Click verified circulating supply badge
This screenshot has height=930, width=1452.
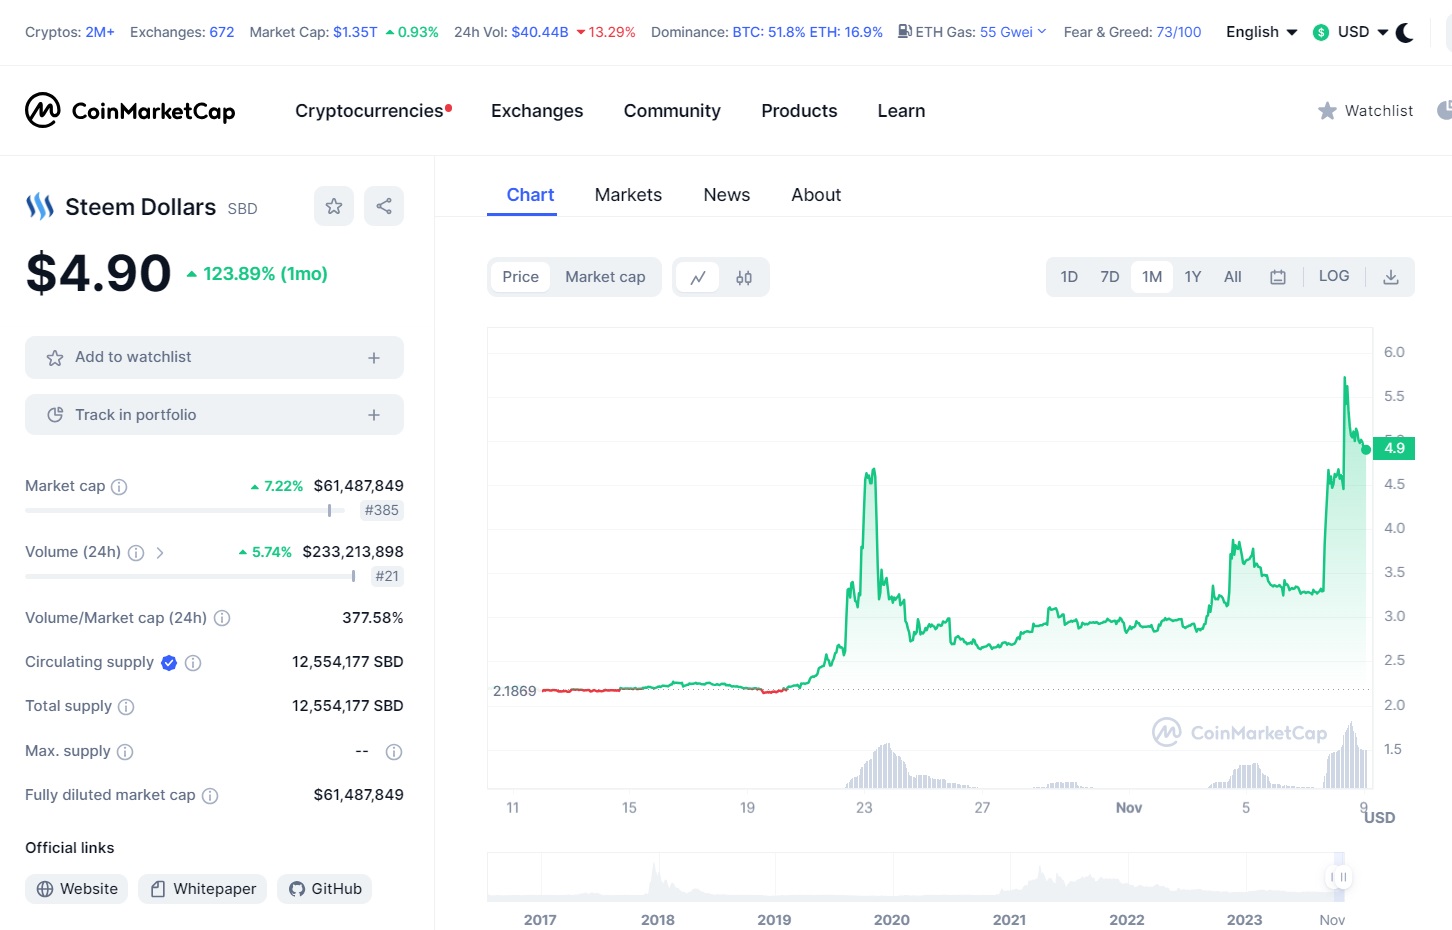click(x=169, y=662)
